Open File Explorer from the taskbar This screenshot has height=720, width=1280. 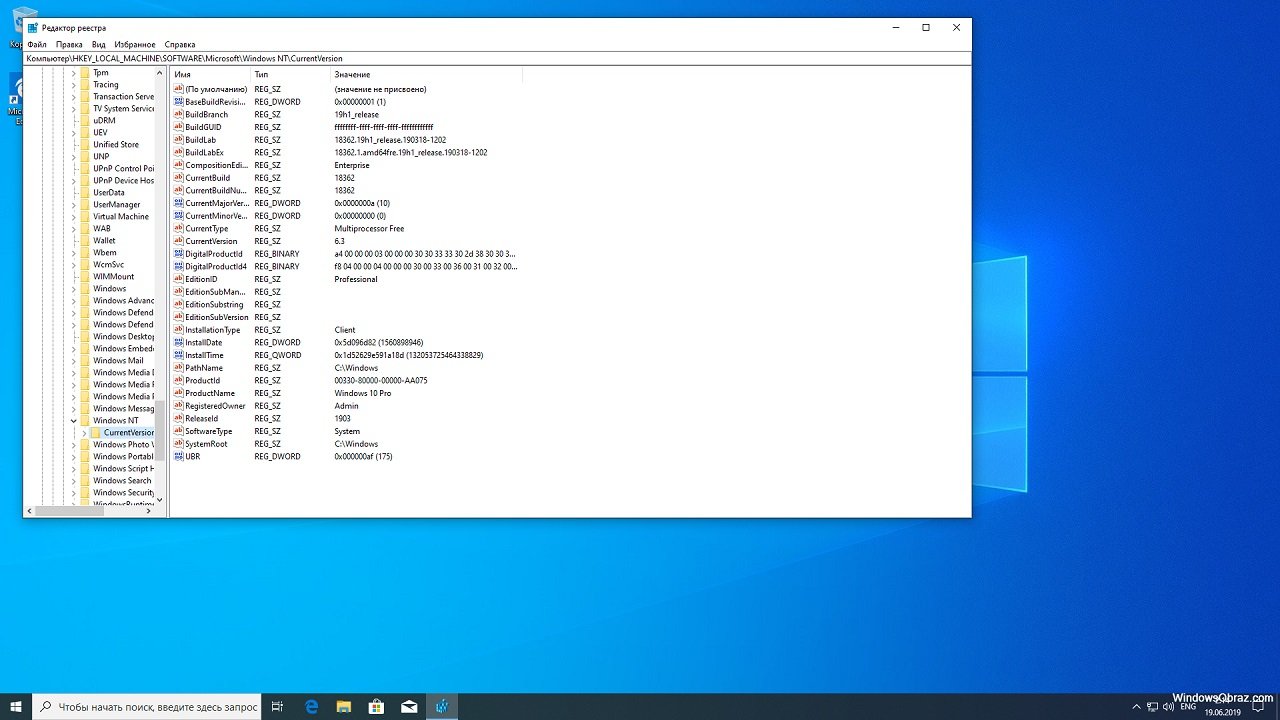tap(343, 706)
